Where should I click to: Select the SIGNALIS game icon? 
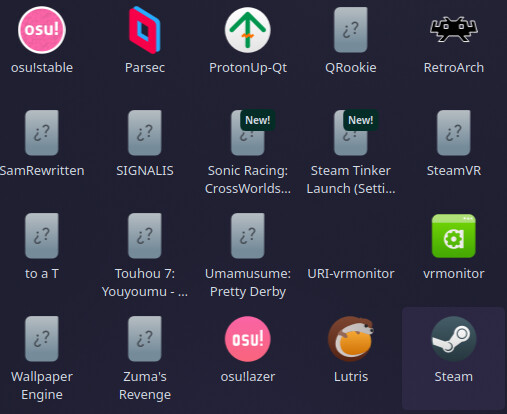tap(145, 133)
